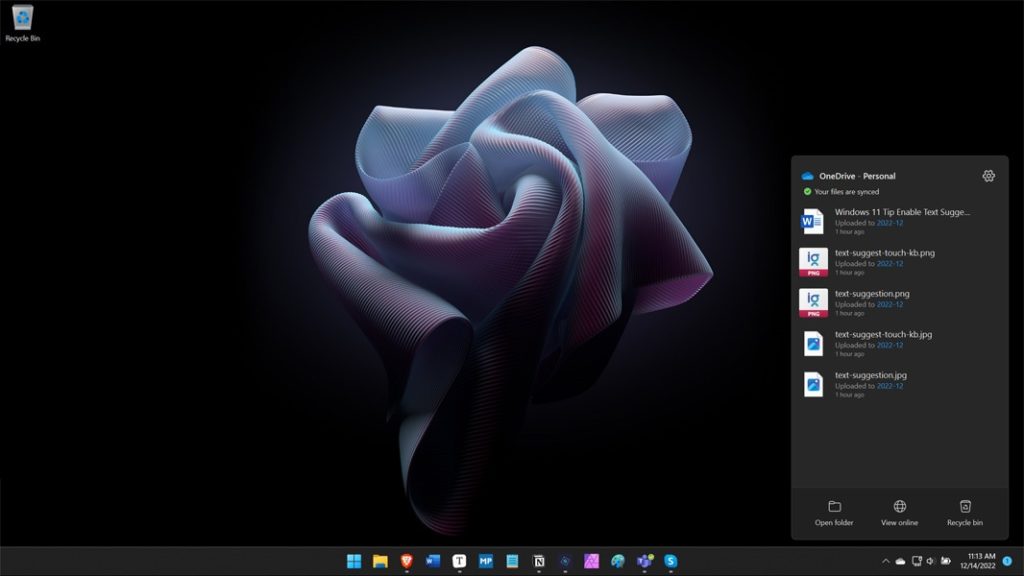Open Notion from taskbar
Image resolution: width=1024 pixels, height=576 pixels.
coord(539,561)
